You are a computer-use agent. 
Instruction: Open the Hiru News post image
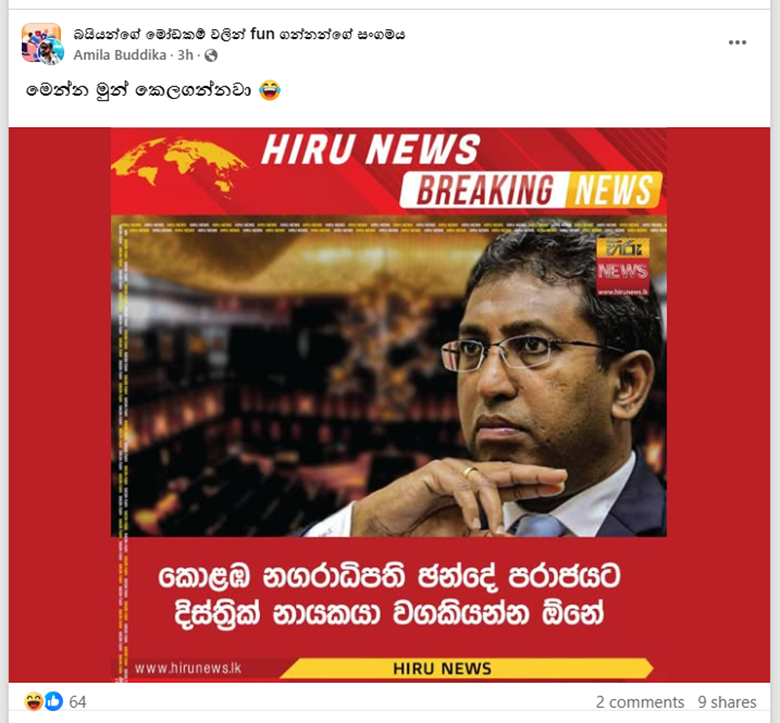(x=389, y=405)
